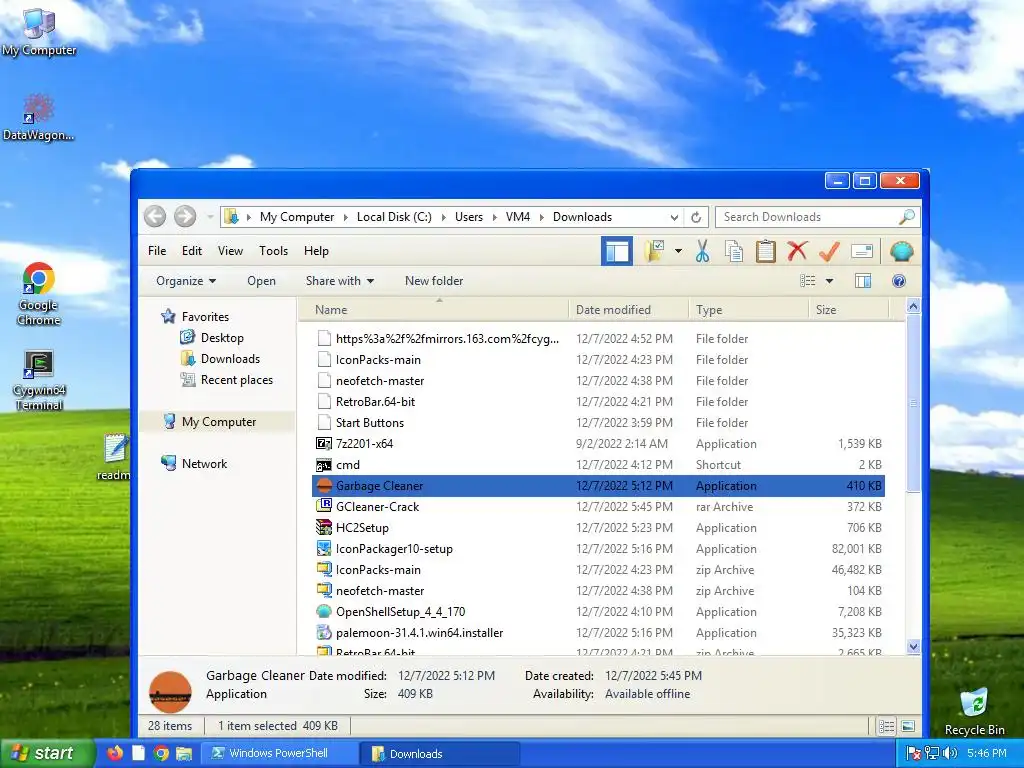Select the palemoon-31.4.1.win64.installer file
The height and width of the screenshot is (768, 1024).
[598, 633]
